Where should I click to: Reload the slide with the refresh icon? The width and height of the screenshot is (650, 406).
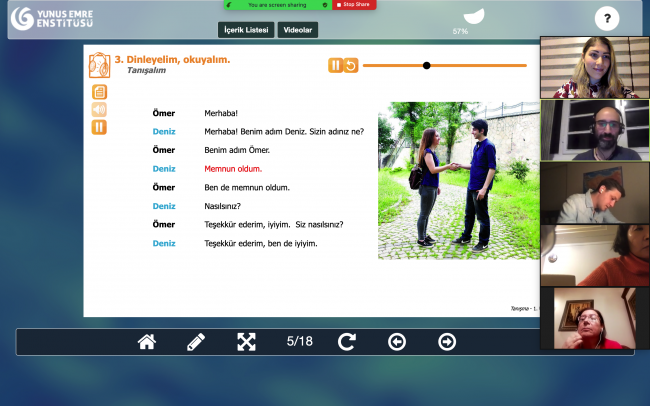(347, 342)
